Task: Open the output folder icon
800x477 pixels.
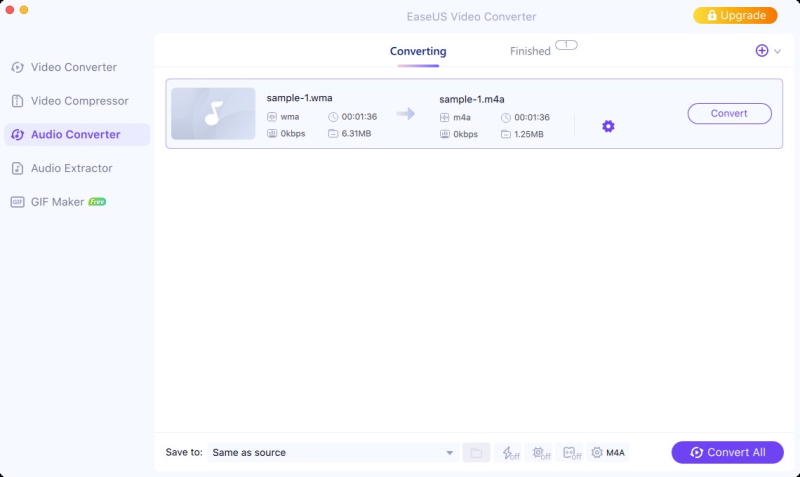Action: 476,453
